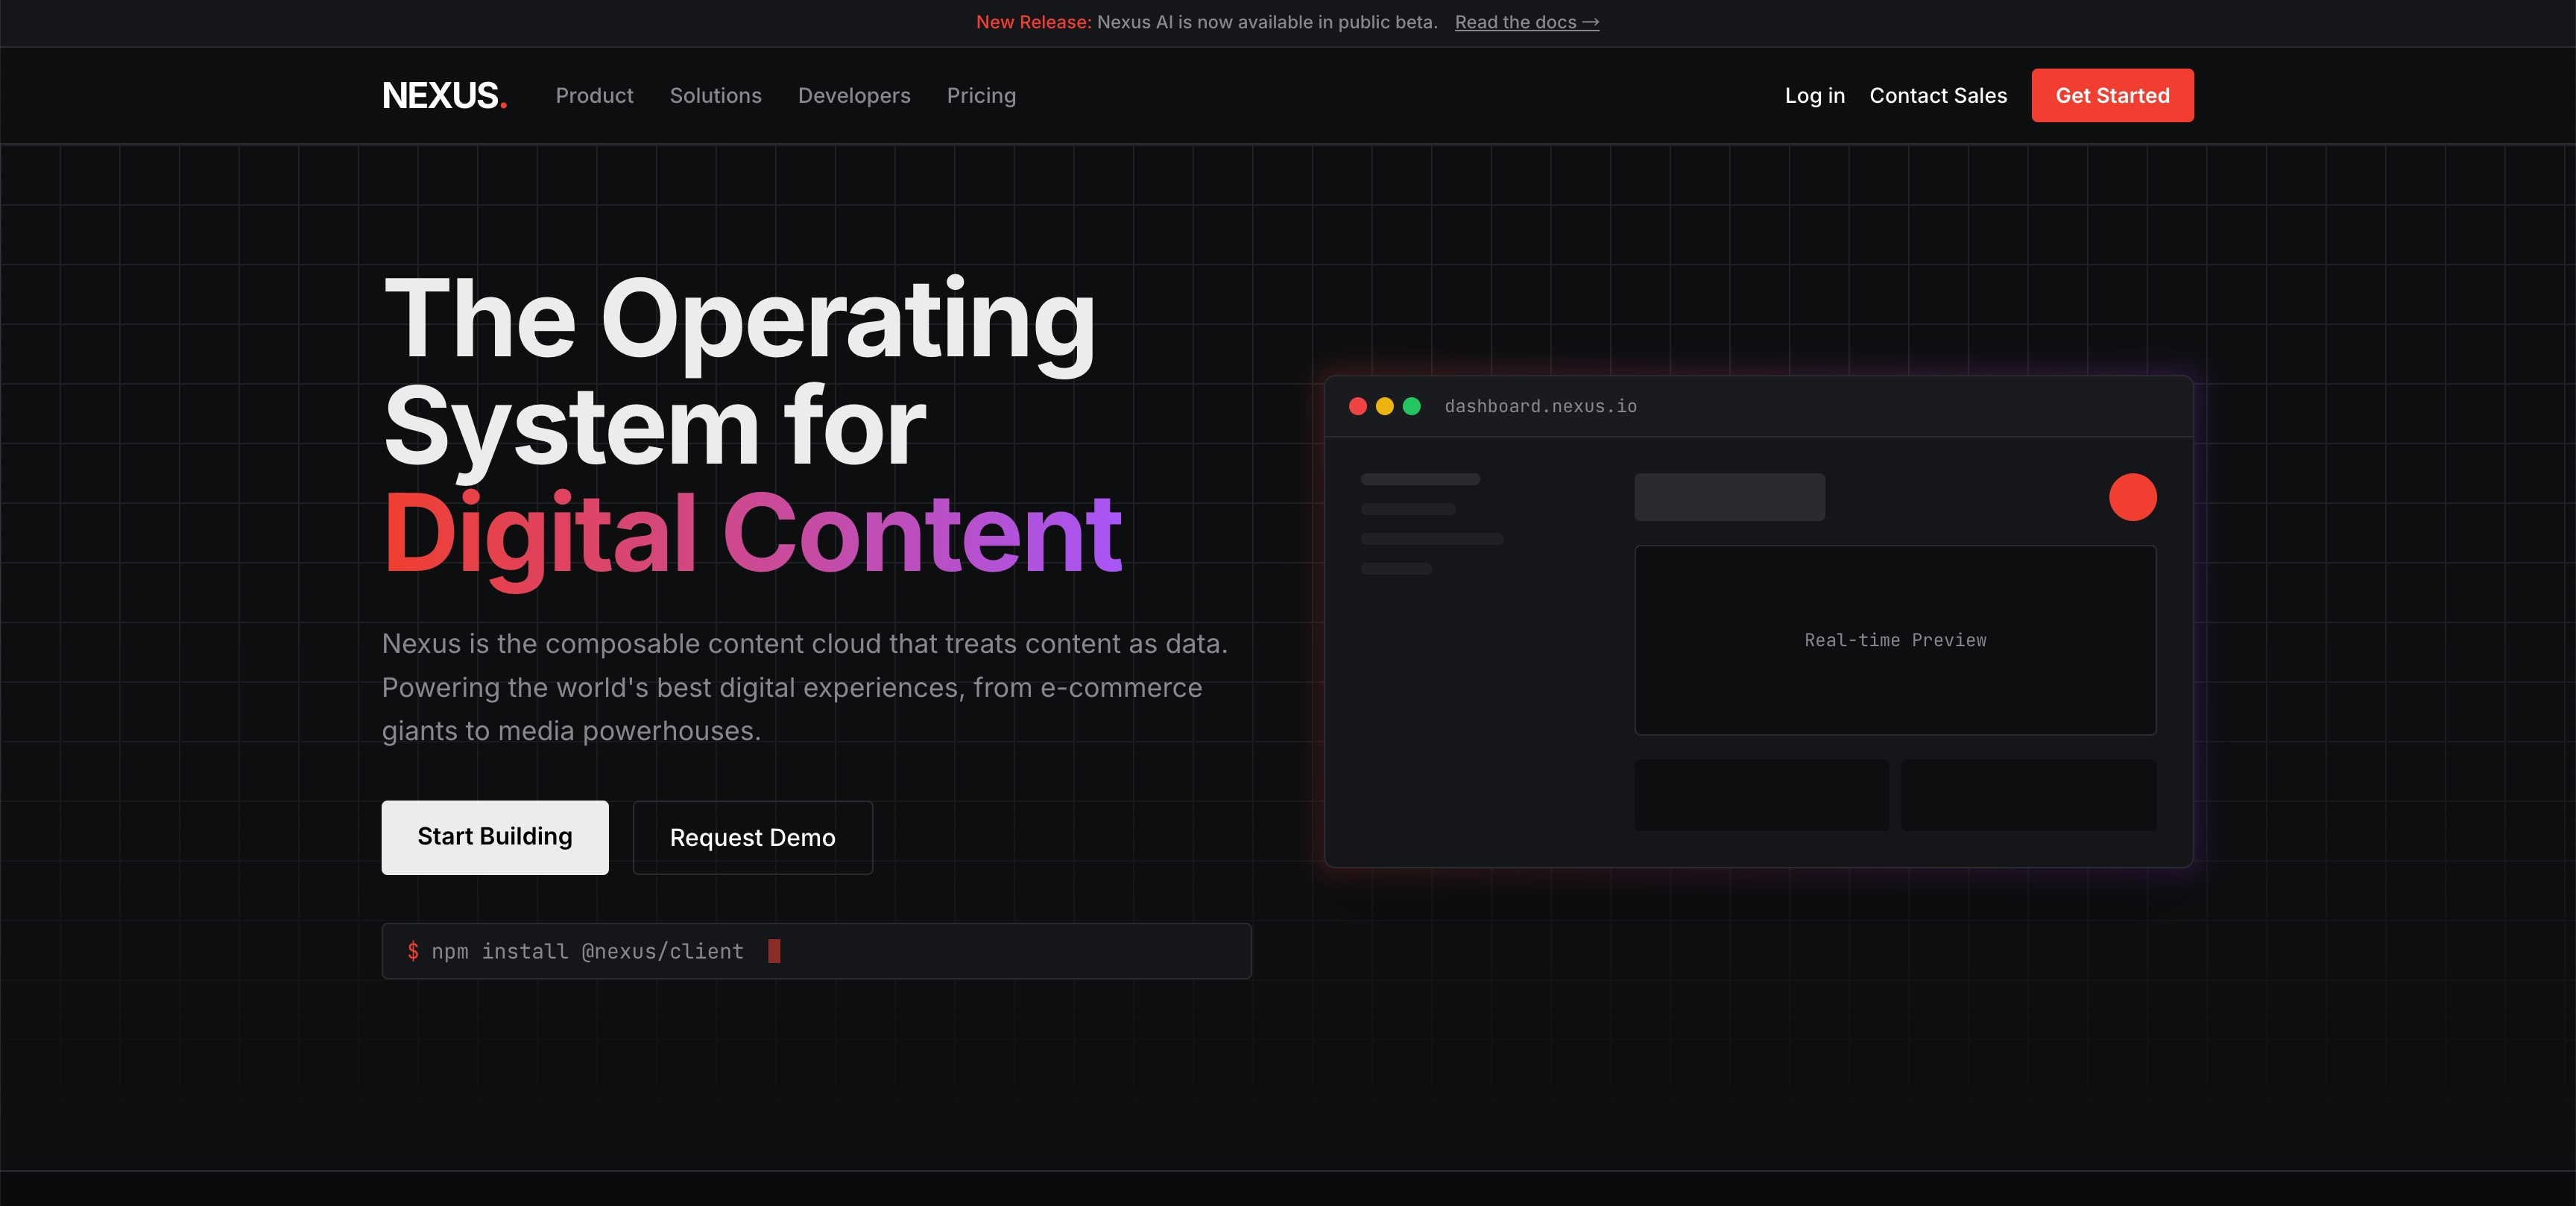Click the blinking cursor in the terminal snippet

pyautogui.click(x=774, y=951)
